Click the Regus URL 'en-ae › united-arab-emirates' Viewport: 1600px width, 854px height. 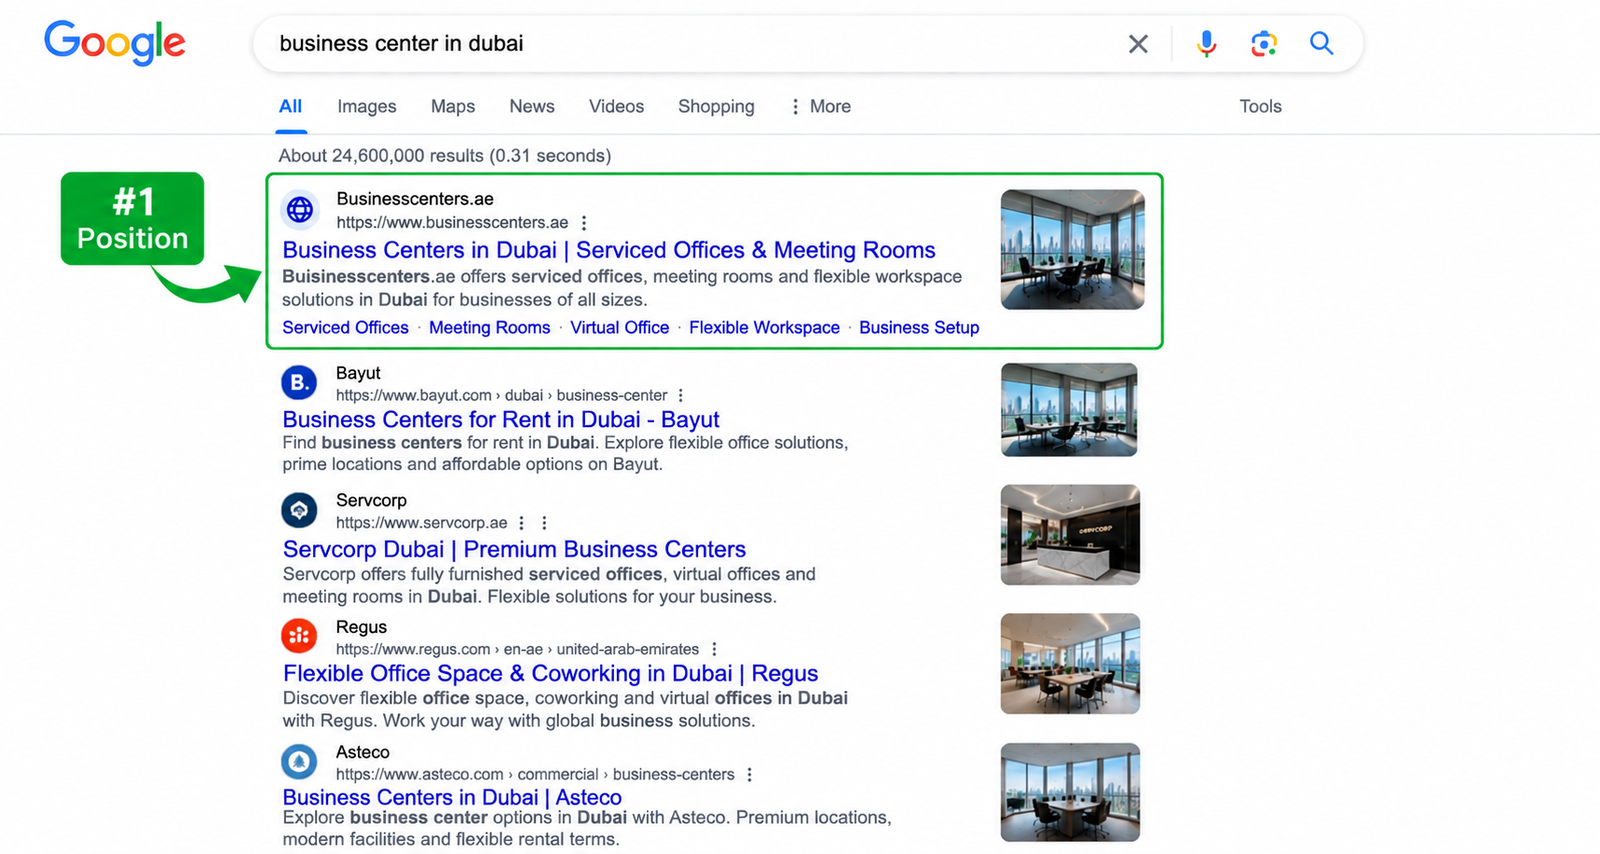pos(602,650)
